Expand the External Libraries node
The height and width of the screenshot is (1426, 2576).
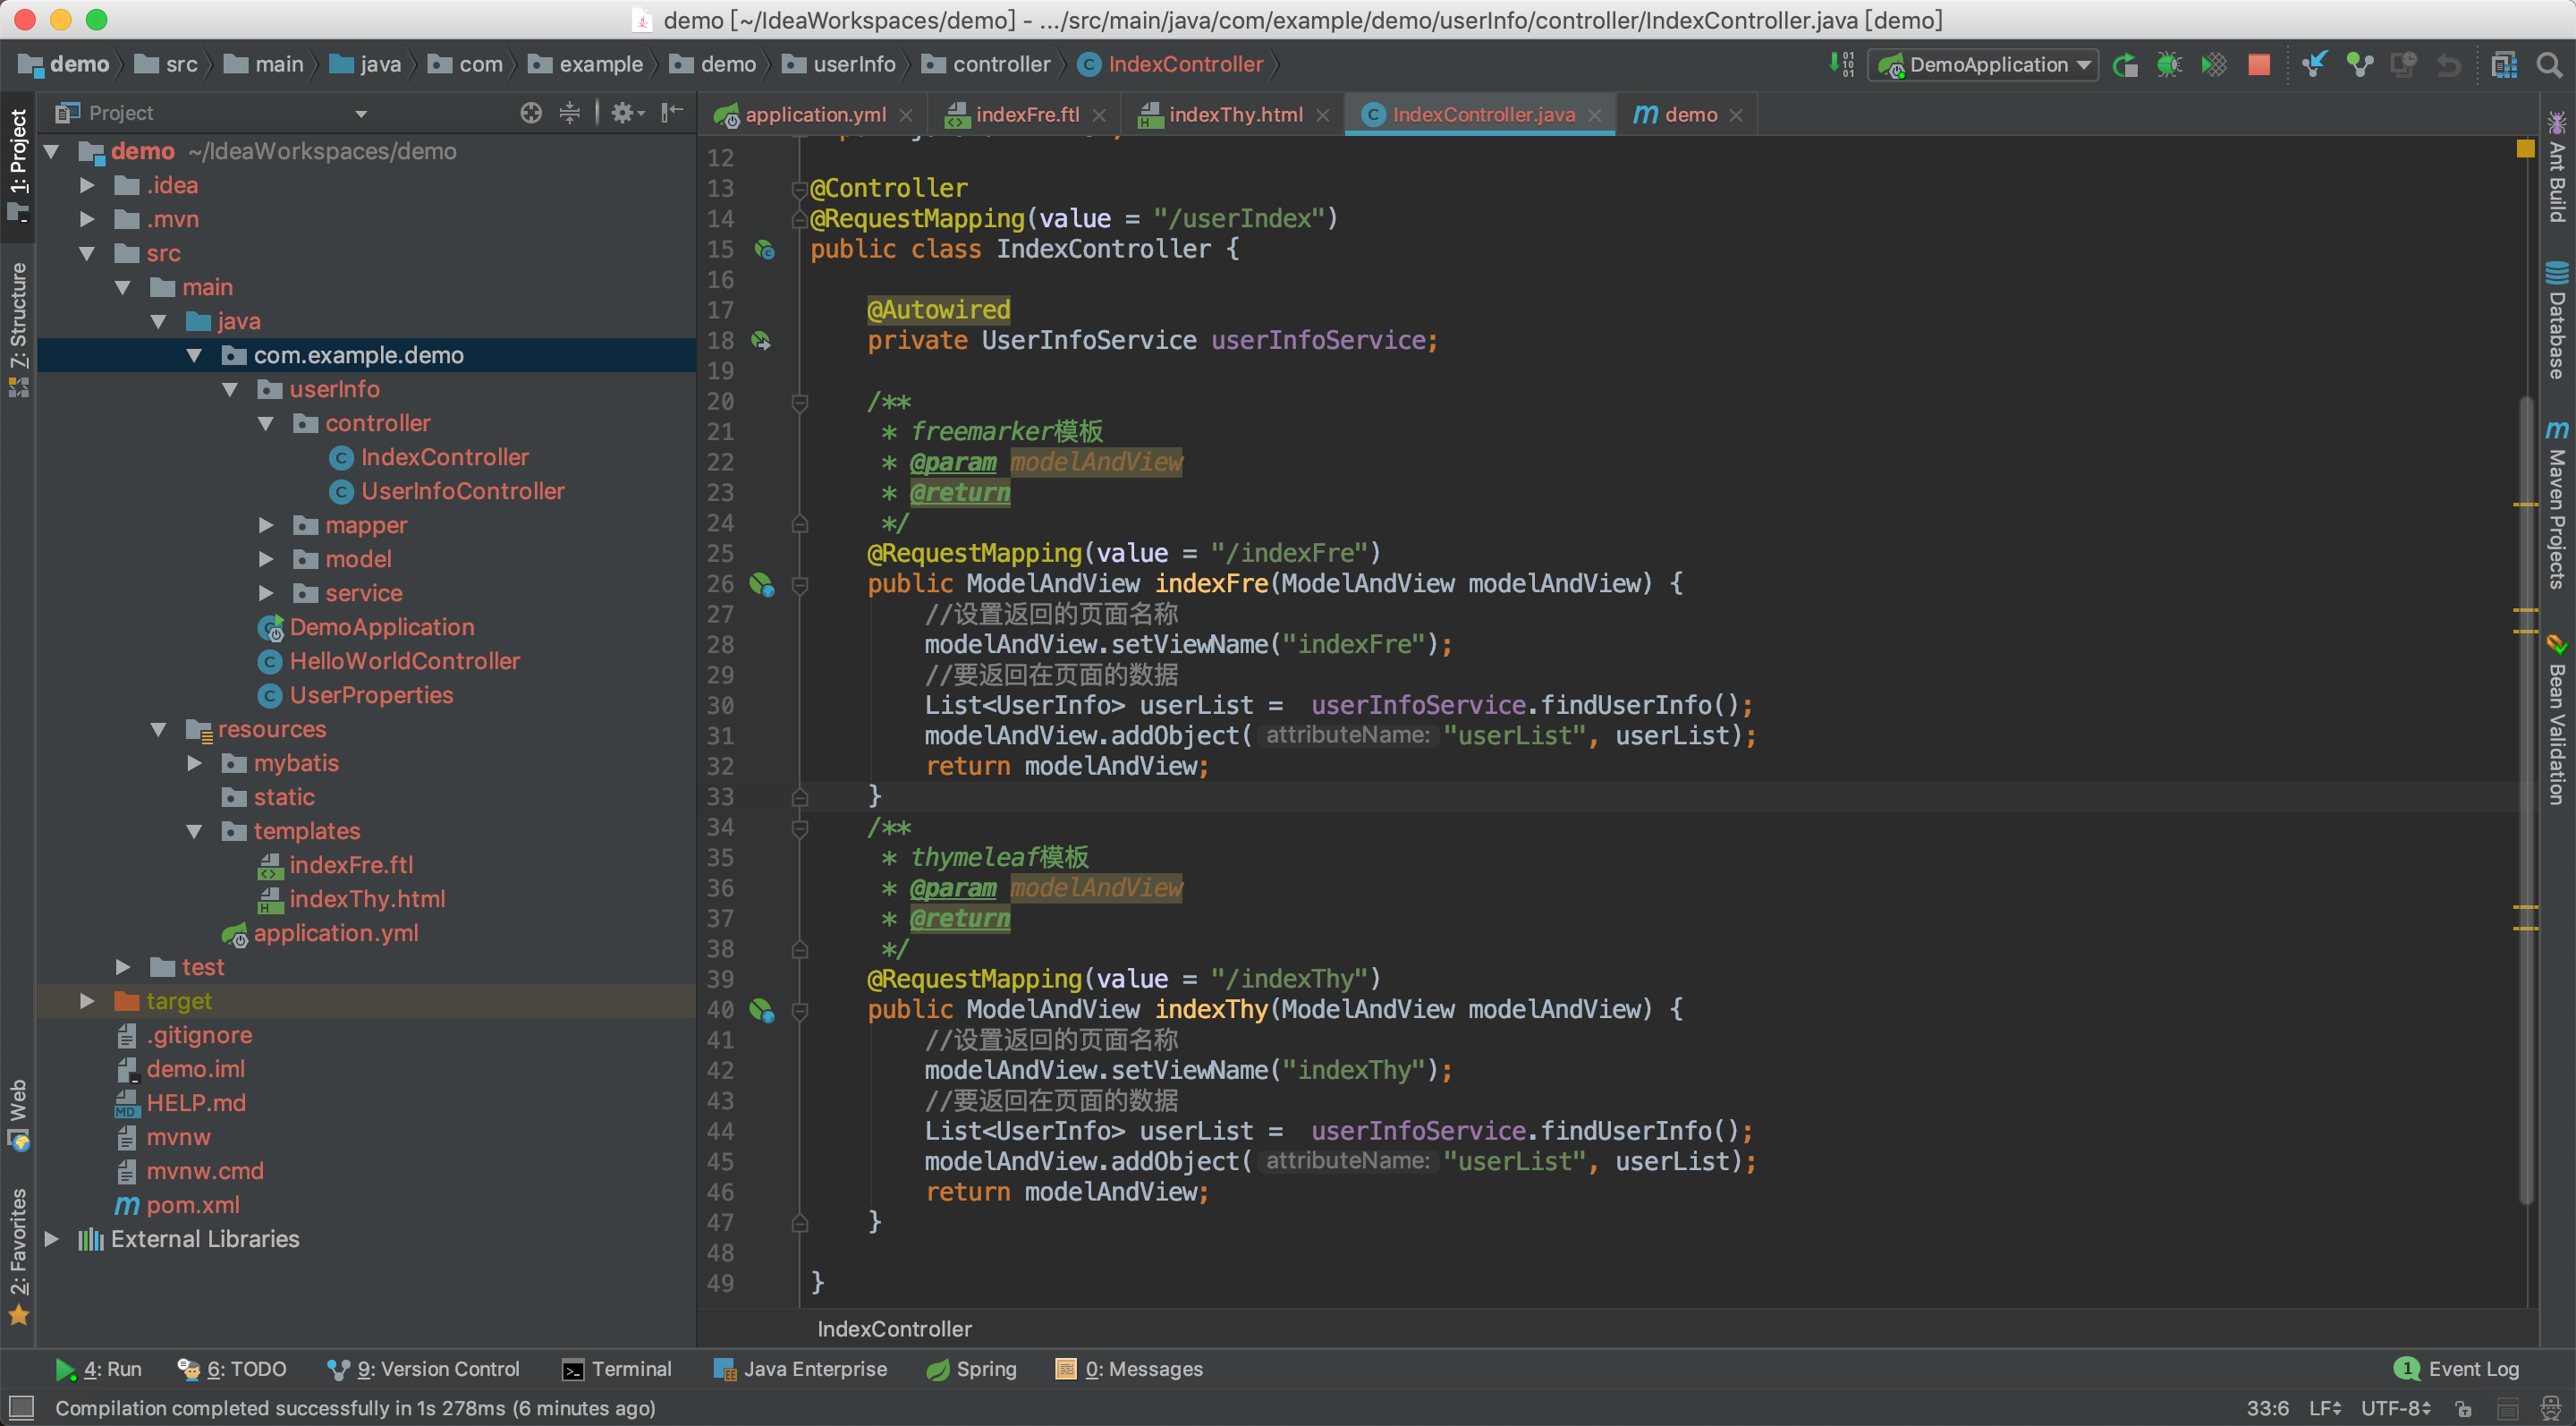coord(52,1239)
